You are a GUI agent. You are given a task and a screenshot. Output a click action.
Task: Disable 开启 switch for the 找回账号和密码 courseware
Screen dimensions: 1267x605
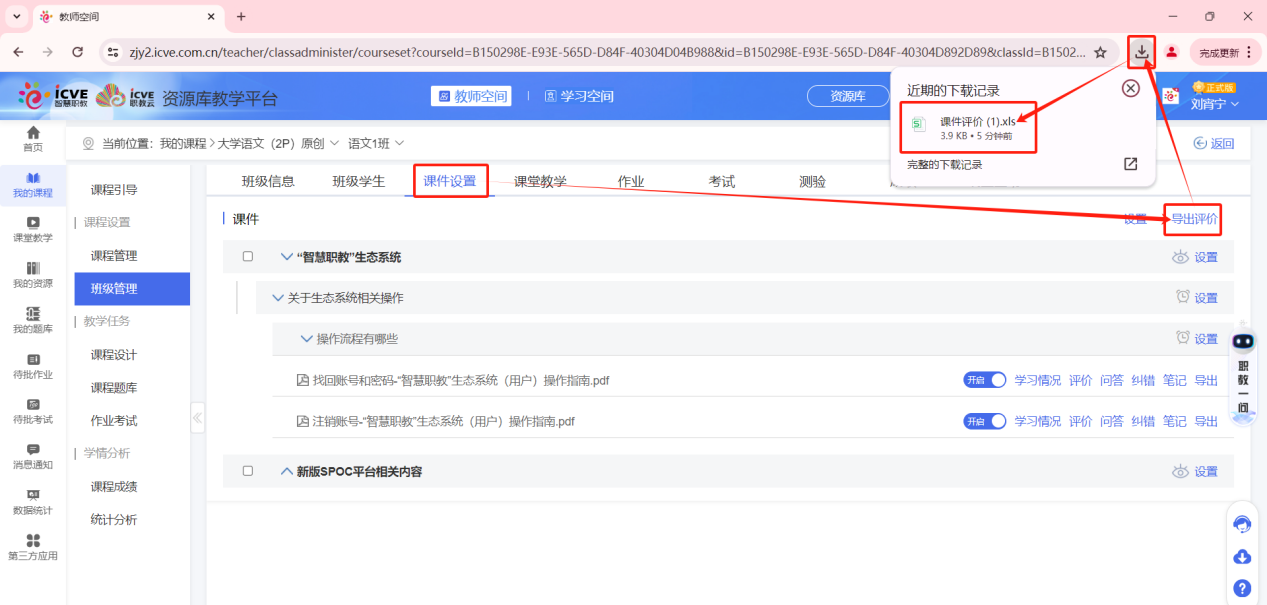click(984, 379)
